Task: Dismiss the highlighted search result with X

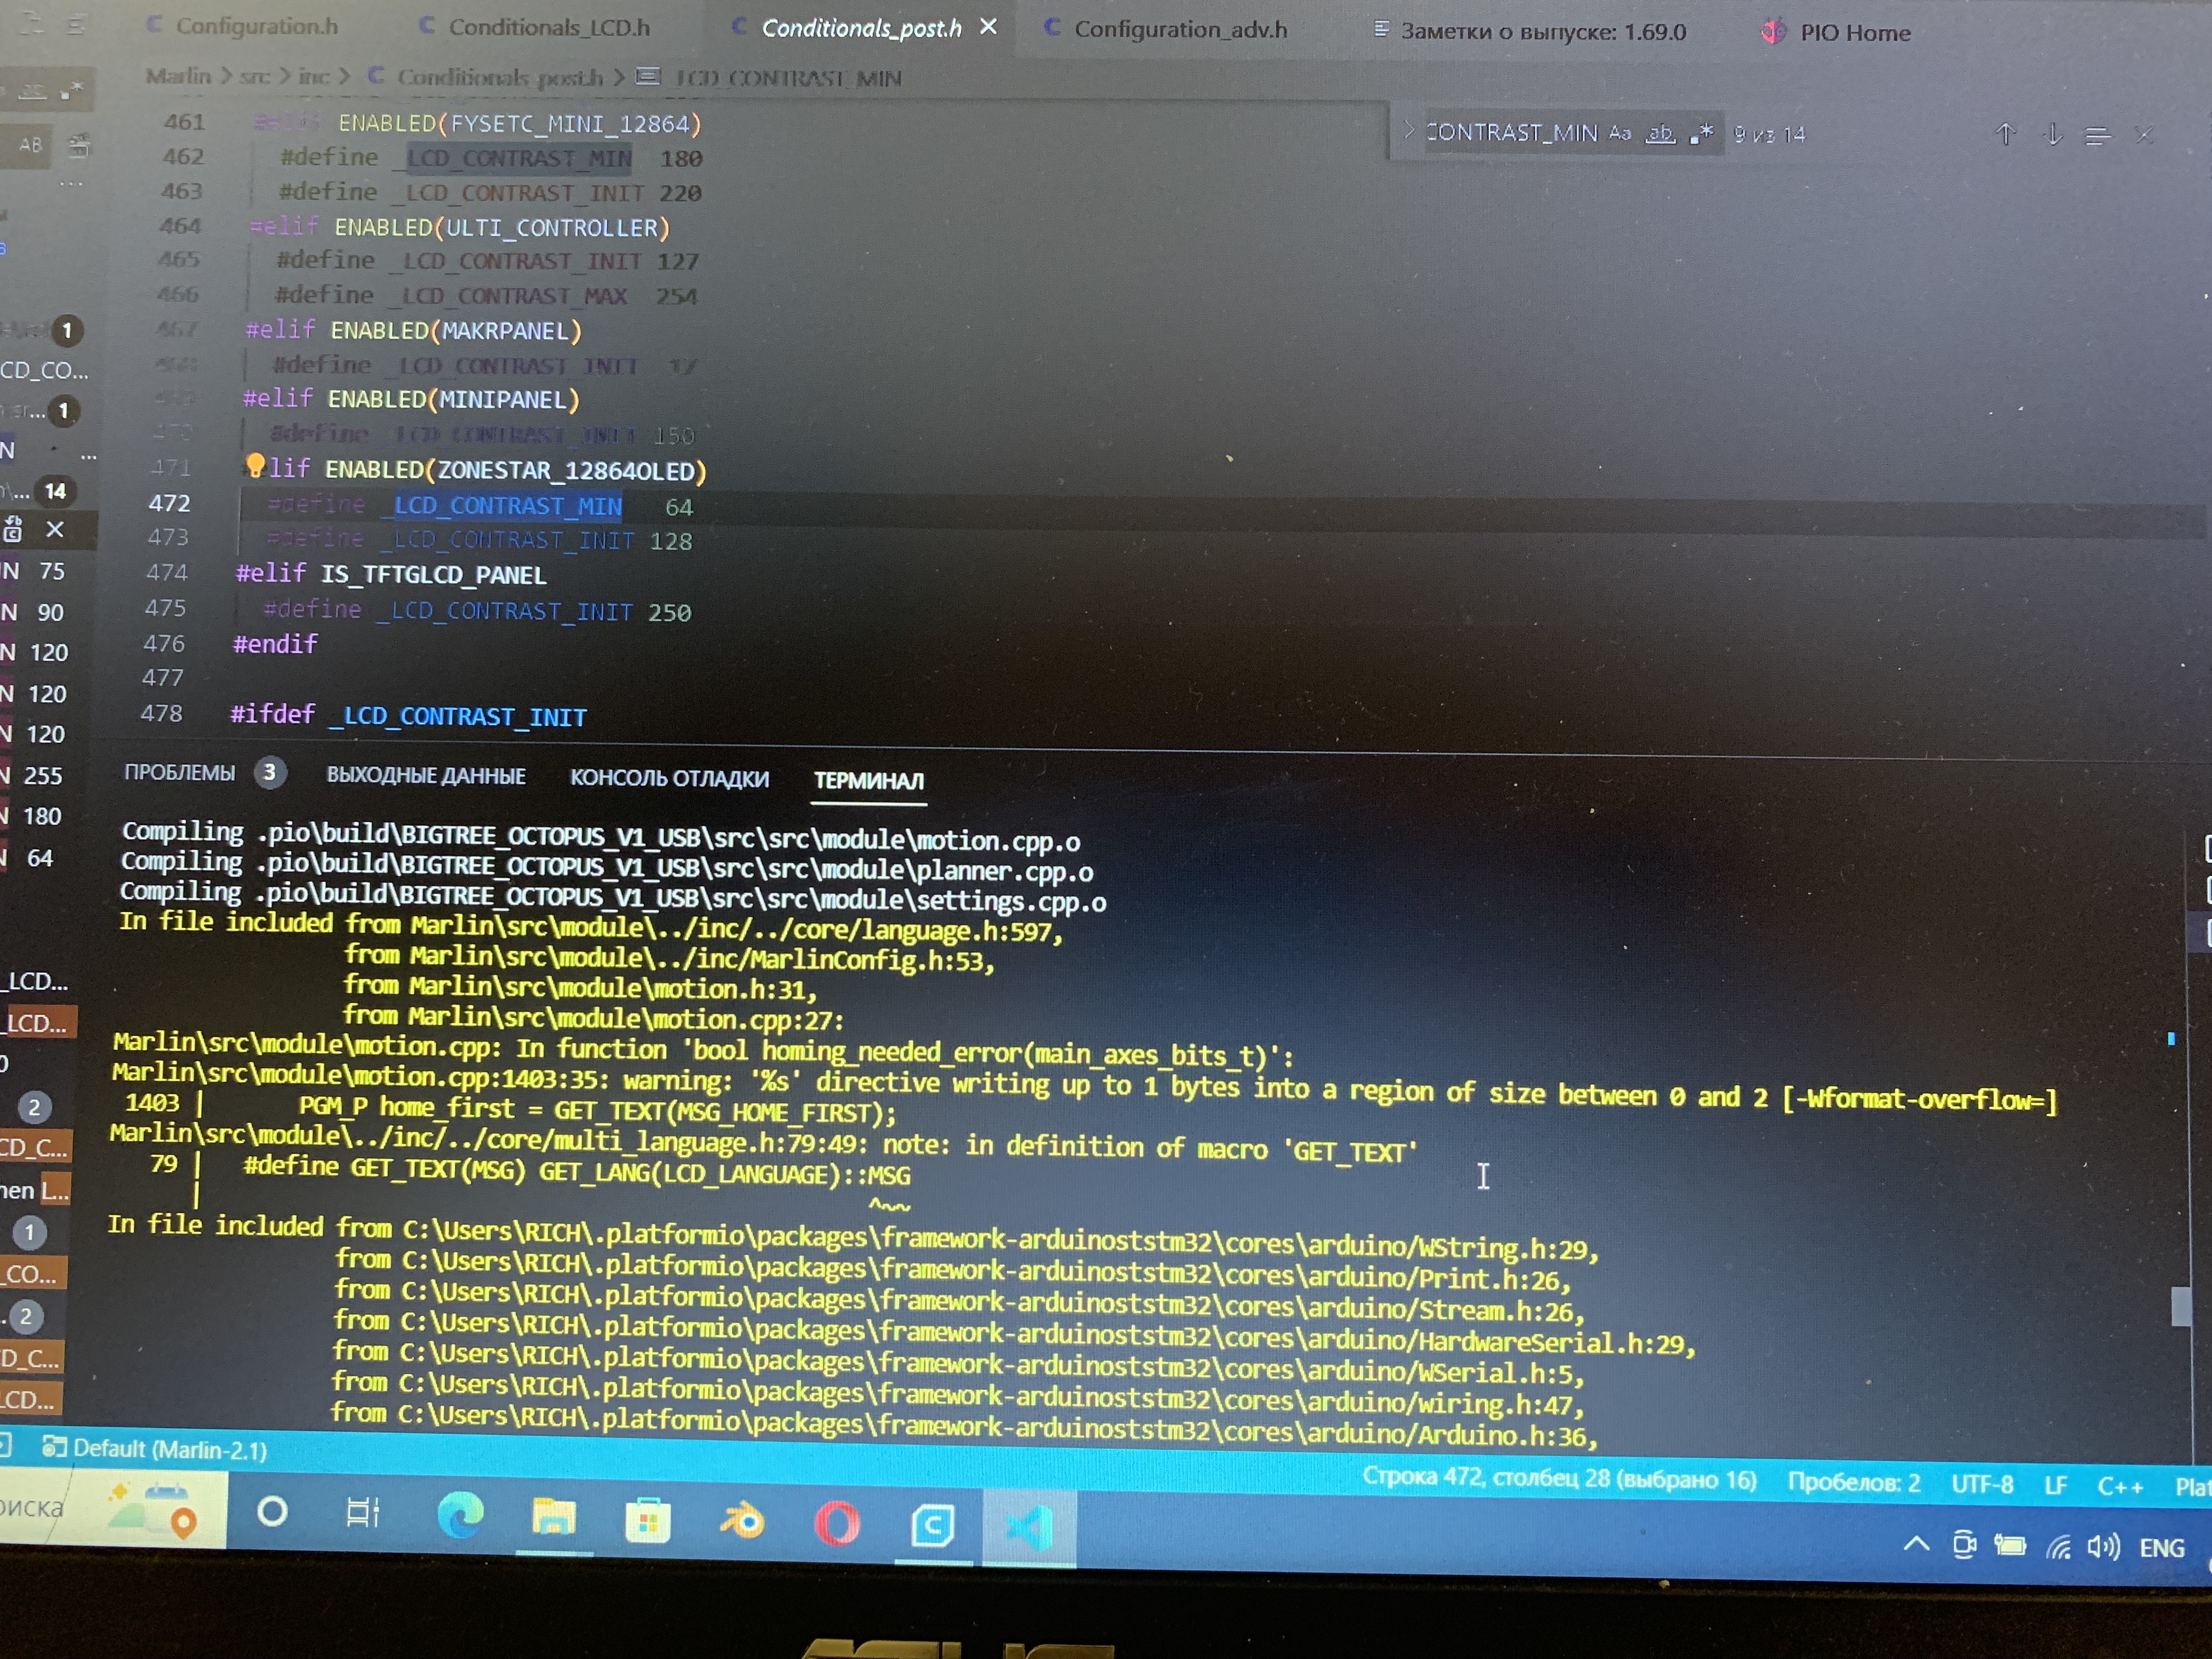Action: [x=55, y=530]
